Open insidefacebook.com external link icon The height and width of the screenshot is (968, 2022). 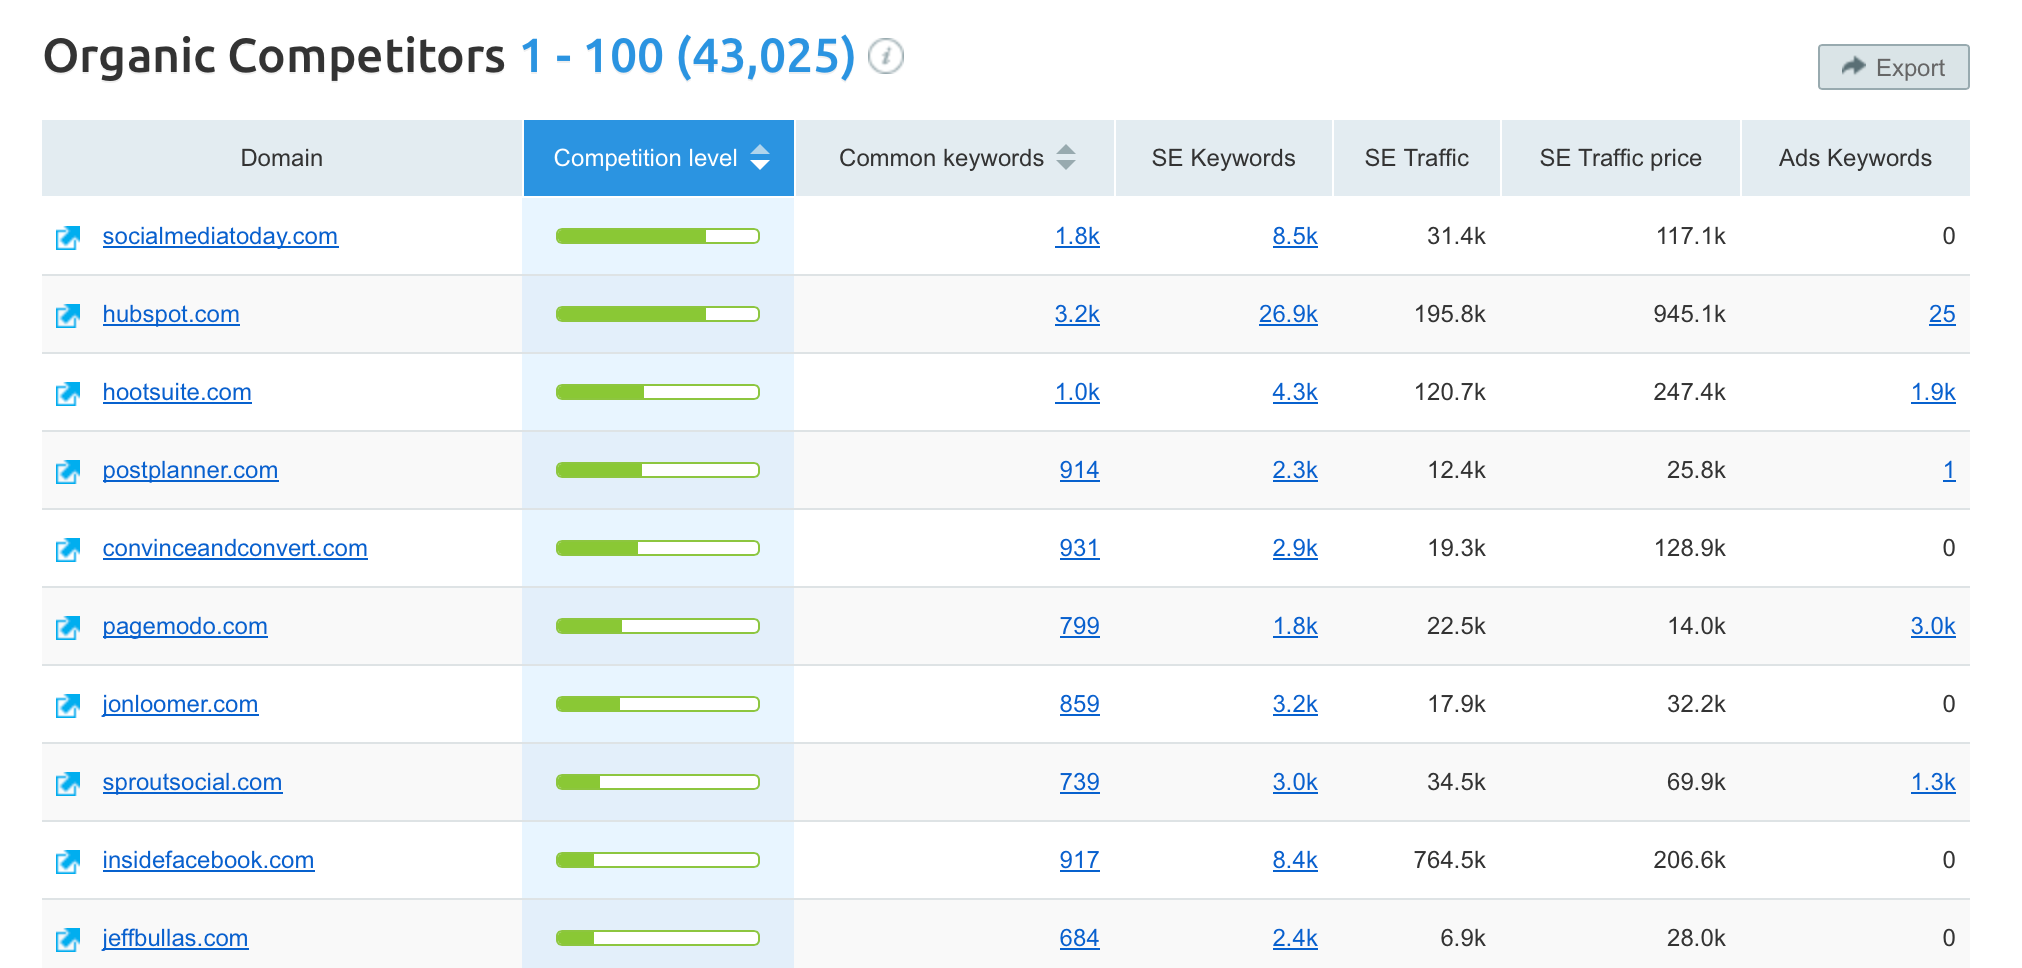(x=68, y=862)
